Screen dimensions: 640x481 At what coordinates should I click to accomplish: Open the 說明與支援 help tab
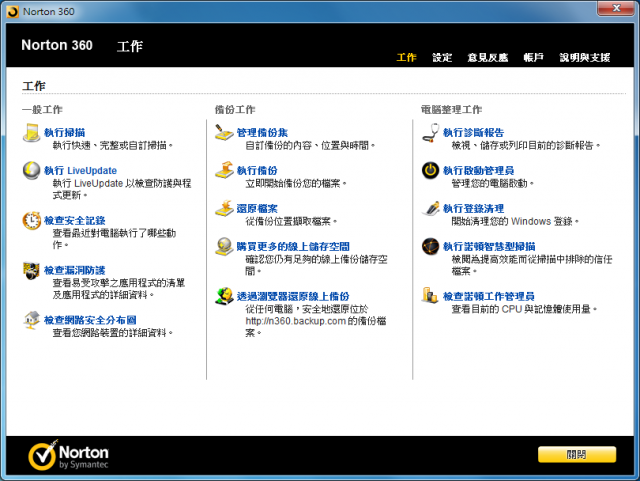point(584,58)
